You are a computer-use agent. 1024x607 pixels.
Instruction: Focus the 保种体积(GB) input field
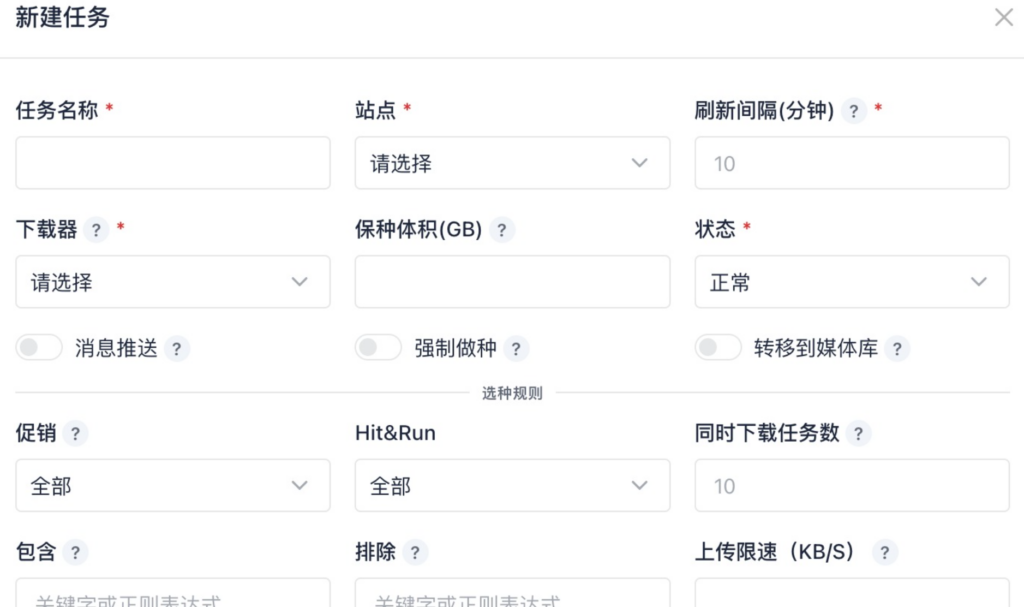512,282
